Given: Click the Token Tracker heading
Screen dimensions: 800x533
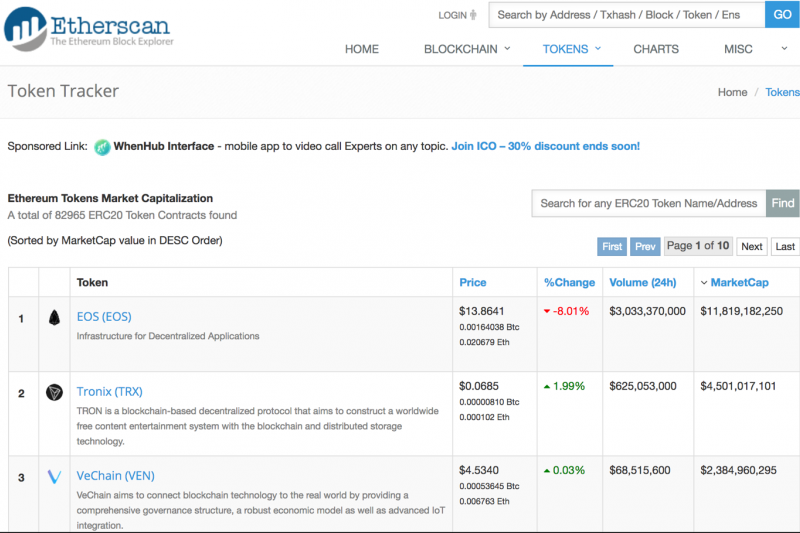Looking at the screenshot, I should (63, 91).
